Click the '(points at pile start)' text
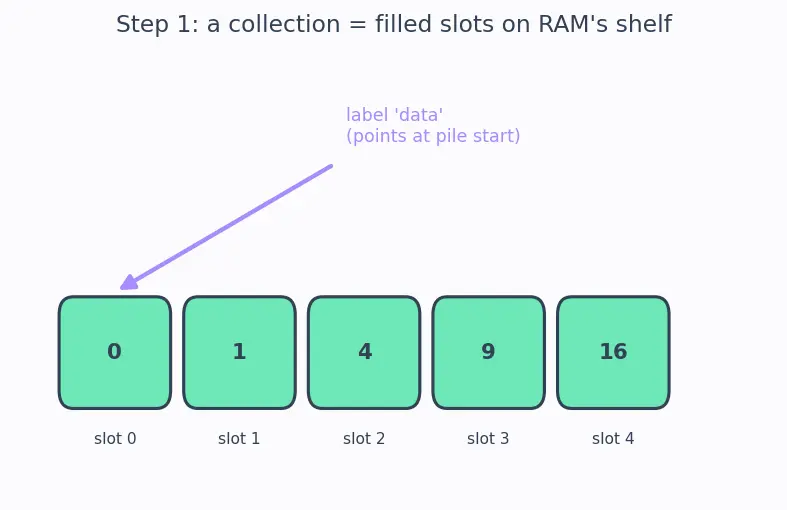The height and width of the screenshot is (510, 787). point(433,136)
